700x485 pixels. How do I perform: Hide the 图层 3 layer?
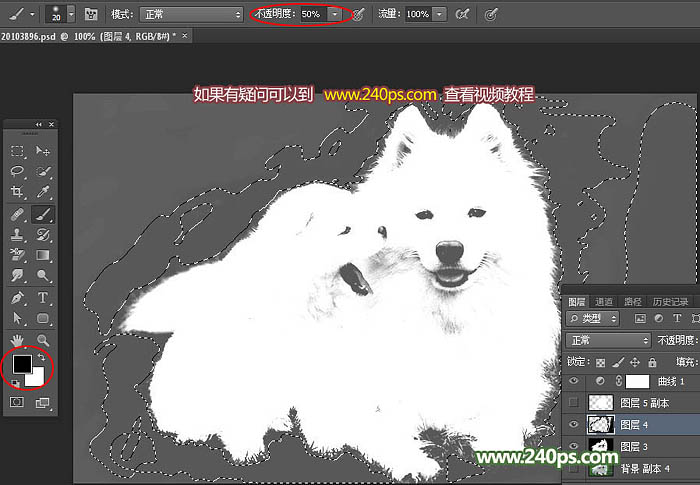tap(573, 446)
